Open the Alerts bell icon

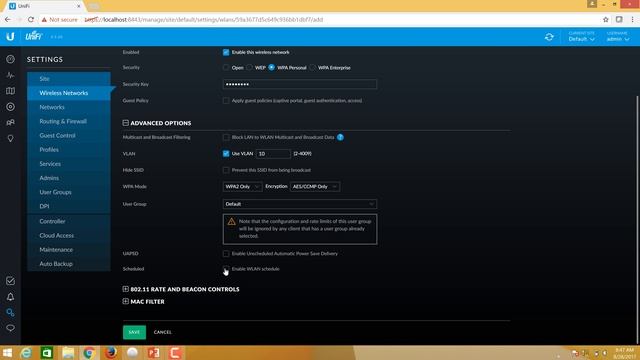(10, 297)
